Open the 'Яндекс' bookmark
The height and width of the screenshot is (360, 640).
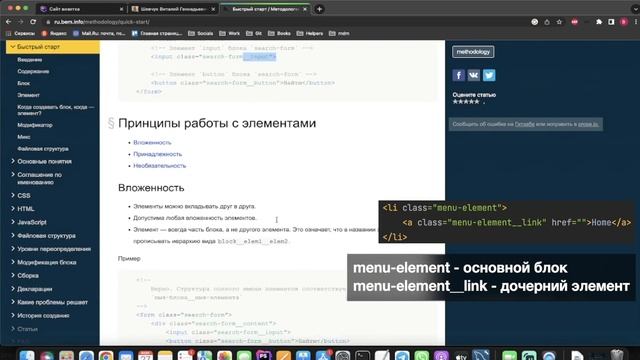click(54, 33)
